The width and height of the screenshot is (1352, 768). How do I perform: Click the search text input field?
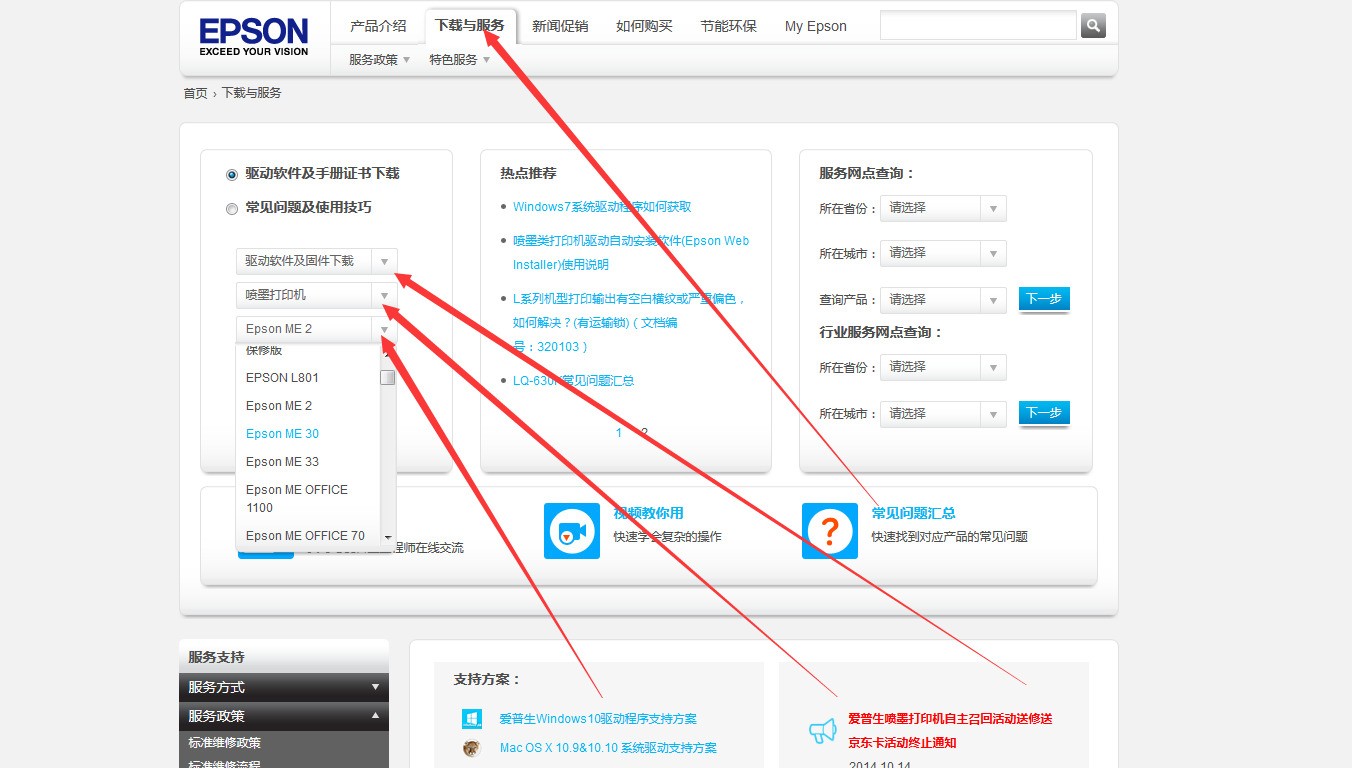click(x=978, y=25)
